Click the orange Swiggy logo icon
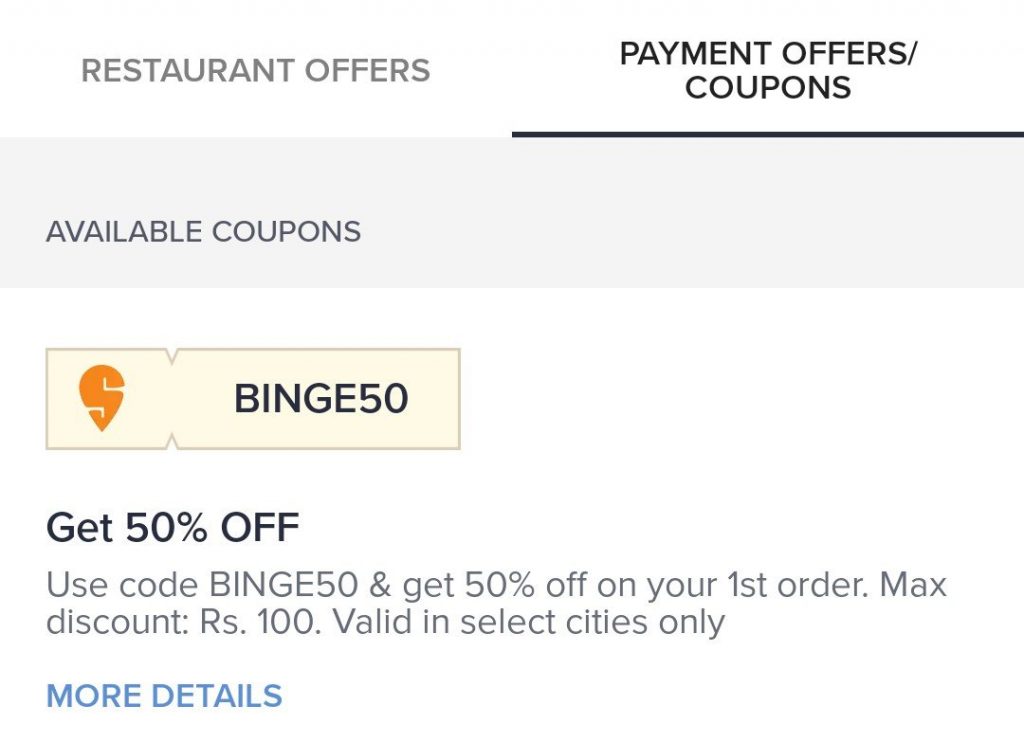 click(102, 398)
